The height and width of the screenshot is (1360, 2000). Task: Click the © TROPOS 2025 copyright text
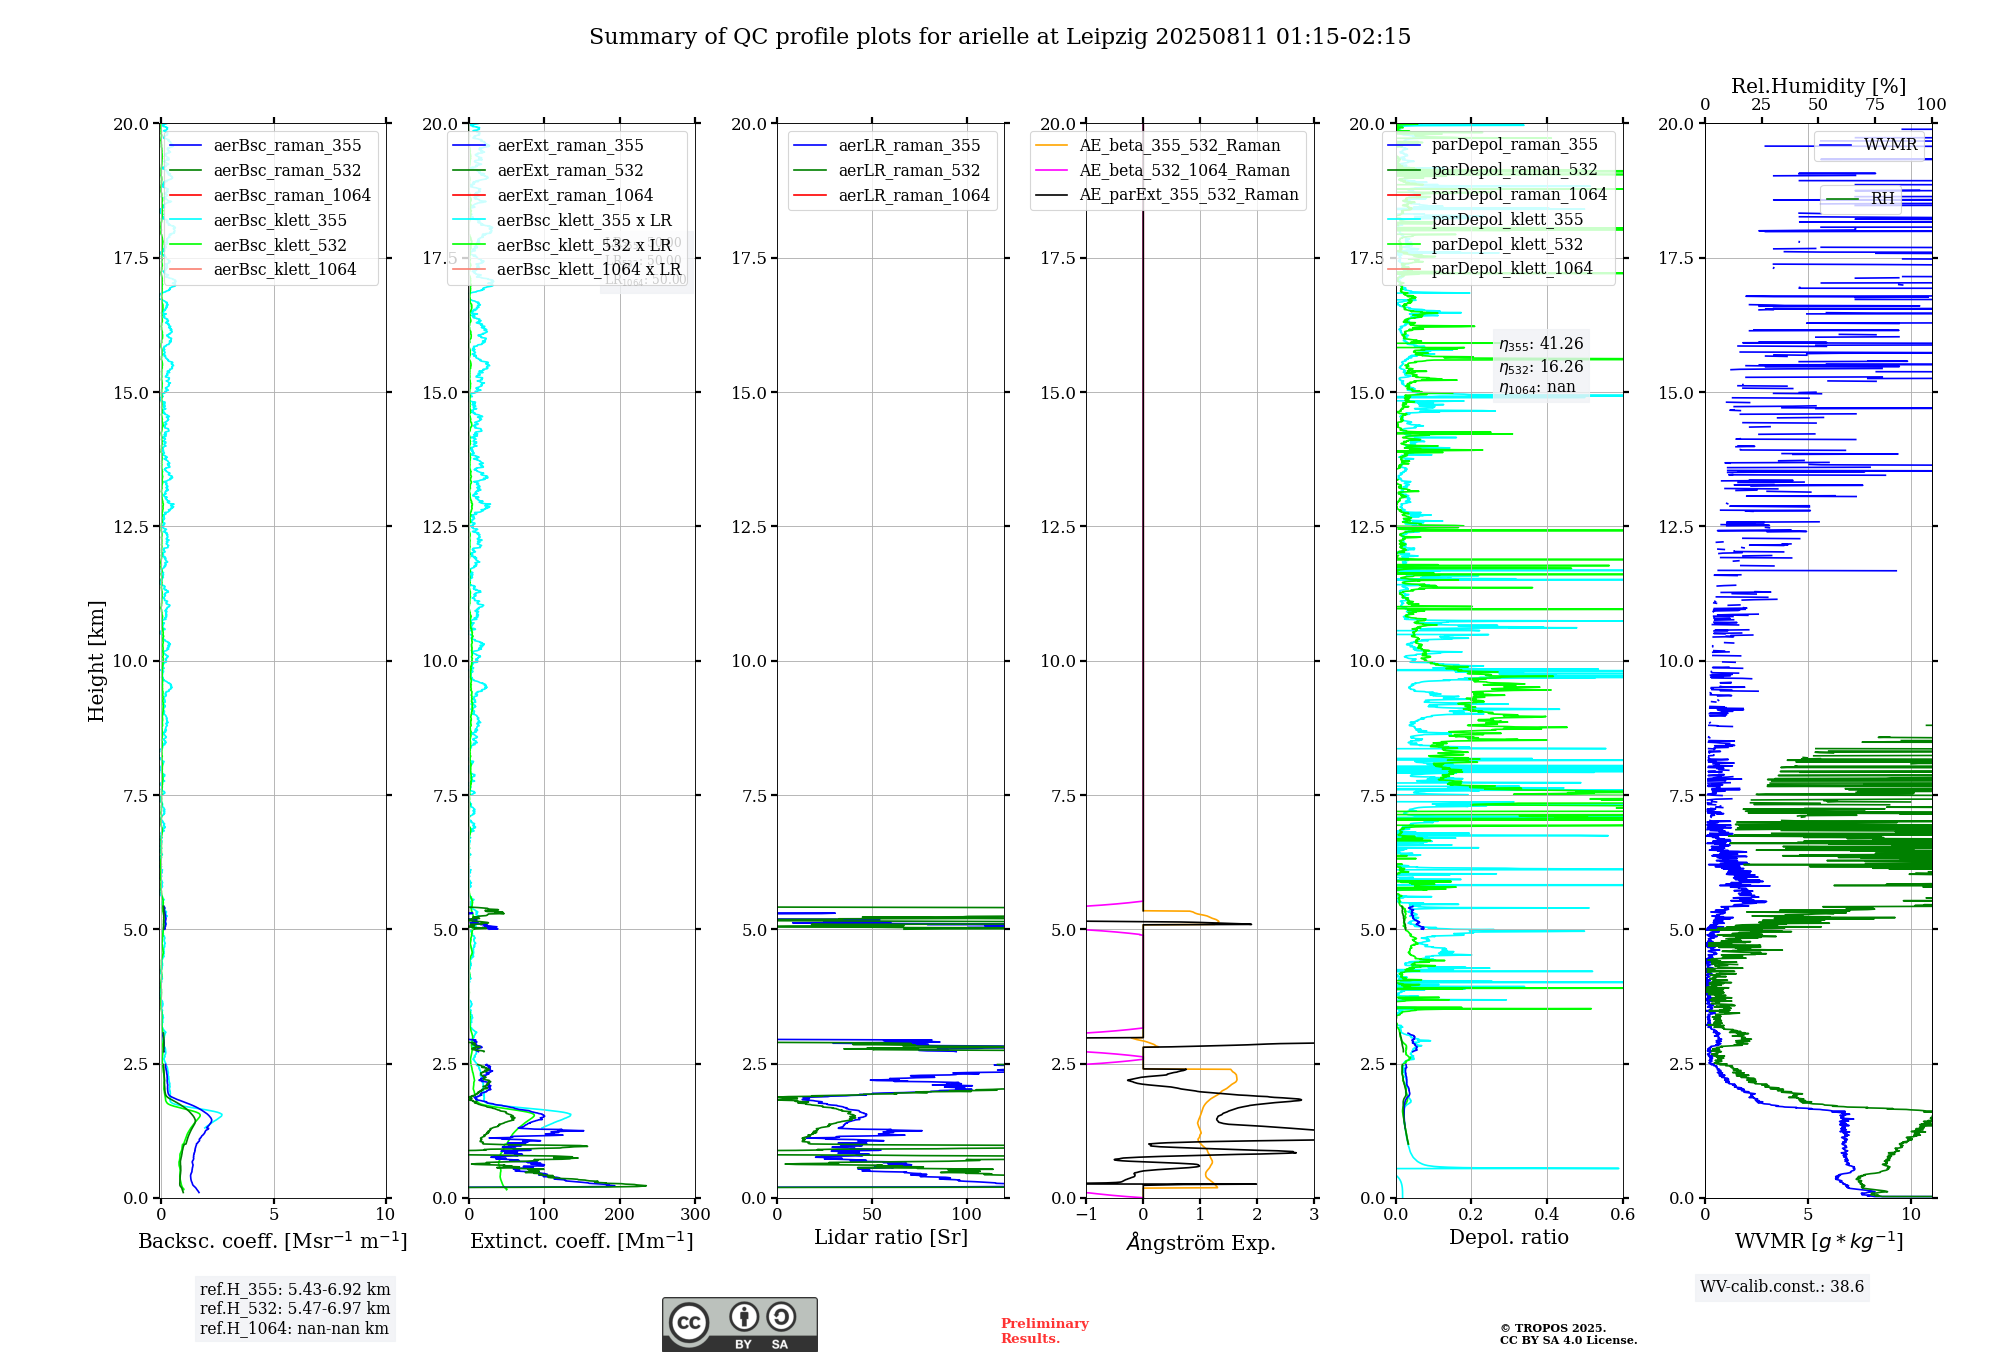click(x=1553, y=1328)
